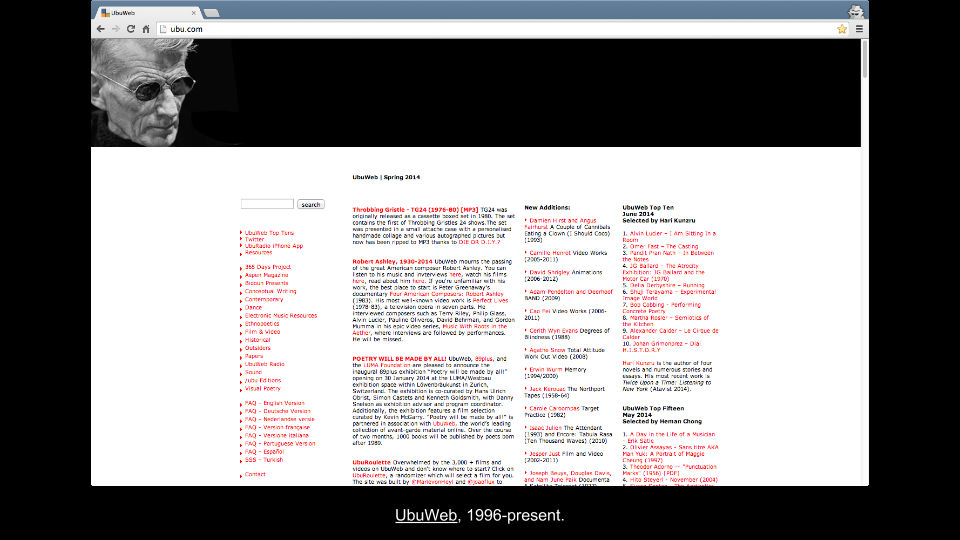Open FAQ - Deutsche Version link

pyautogui.click(x=277, y=411)
